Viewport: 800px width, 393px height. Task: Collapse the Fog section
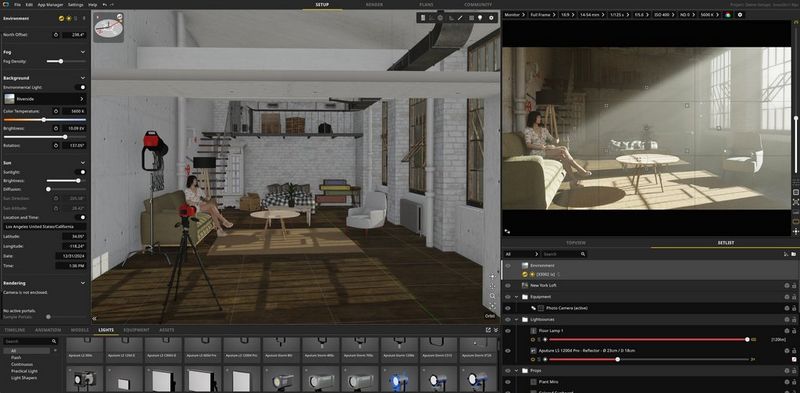tap(83, 52)
